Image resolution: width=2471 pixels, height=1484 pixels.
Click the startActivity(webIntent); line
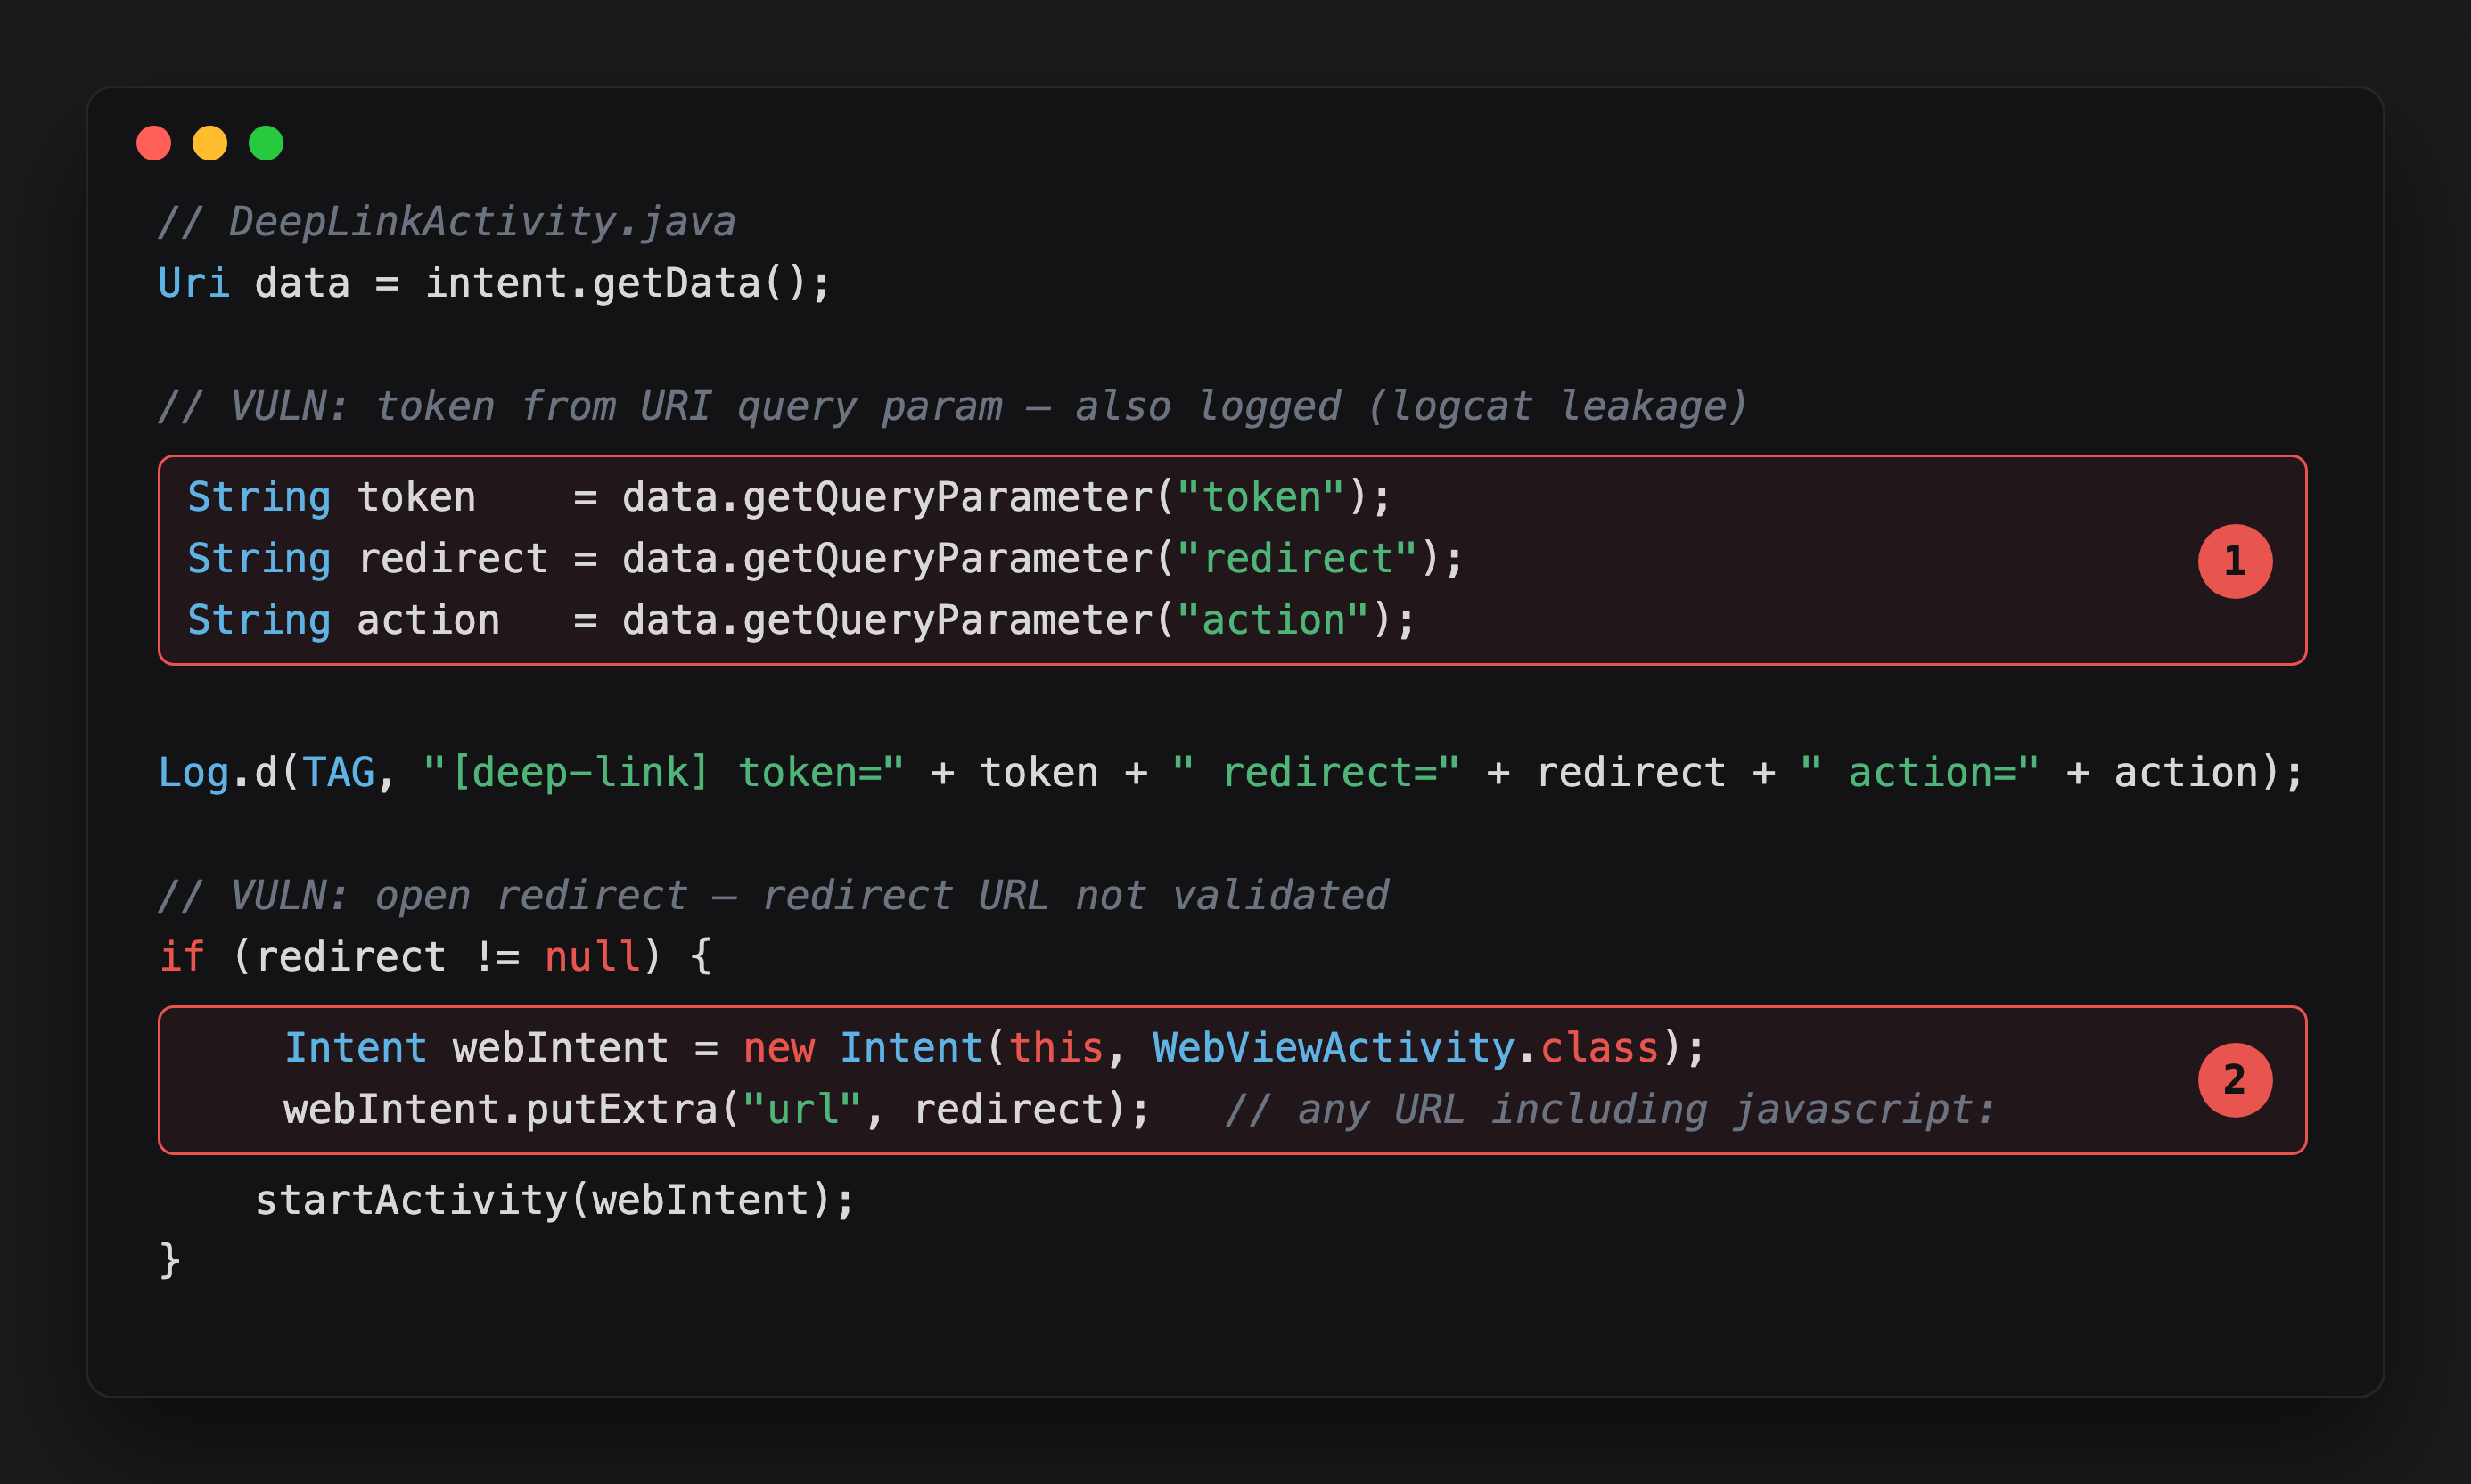(555, 1201)
